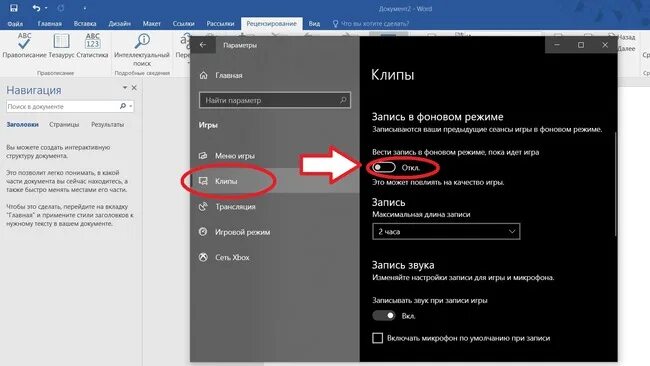Viewport: 650px width, 366px height.
Task: Click the Назад button in Word's ribbon
Action: 626,37
